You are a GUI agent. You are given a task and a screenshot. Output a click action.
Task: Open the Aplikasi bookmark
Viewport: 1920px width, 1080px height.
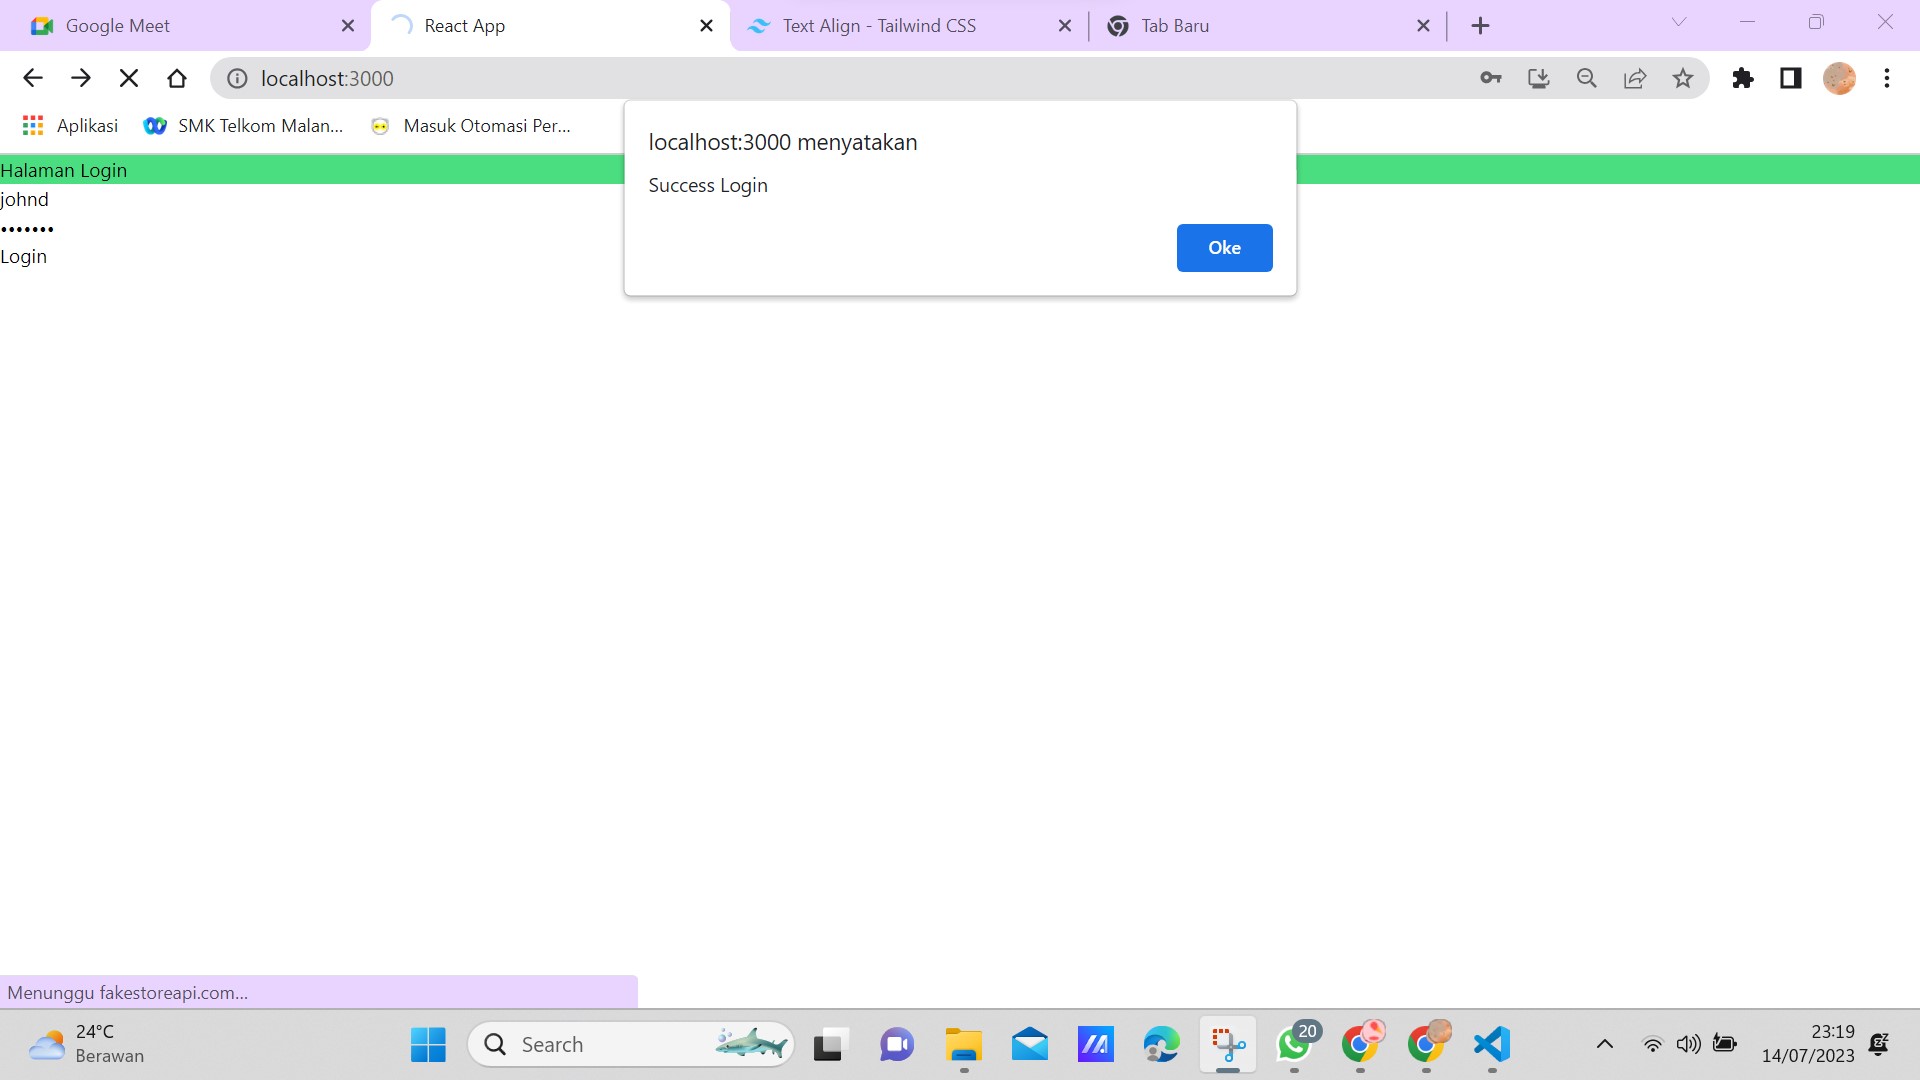68,125
